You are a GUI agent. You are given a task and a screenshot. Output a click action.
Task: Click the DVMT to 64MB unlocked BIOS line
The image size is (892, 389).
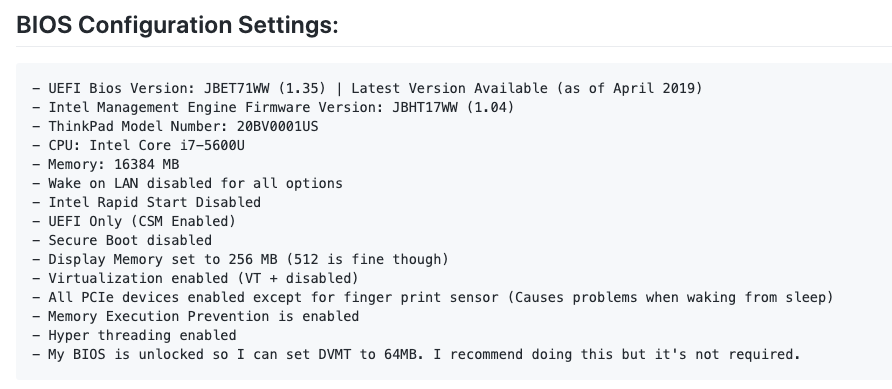416,354
